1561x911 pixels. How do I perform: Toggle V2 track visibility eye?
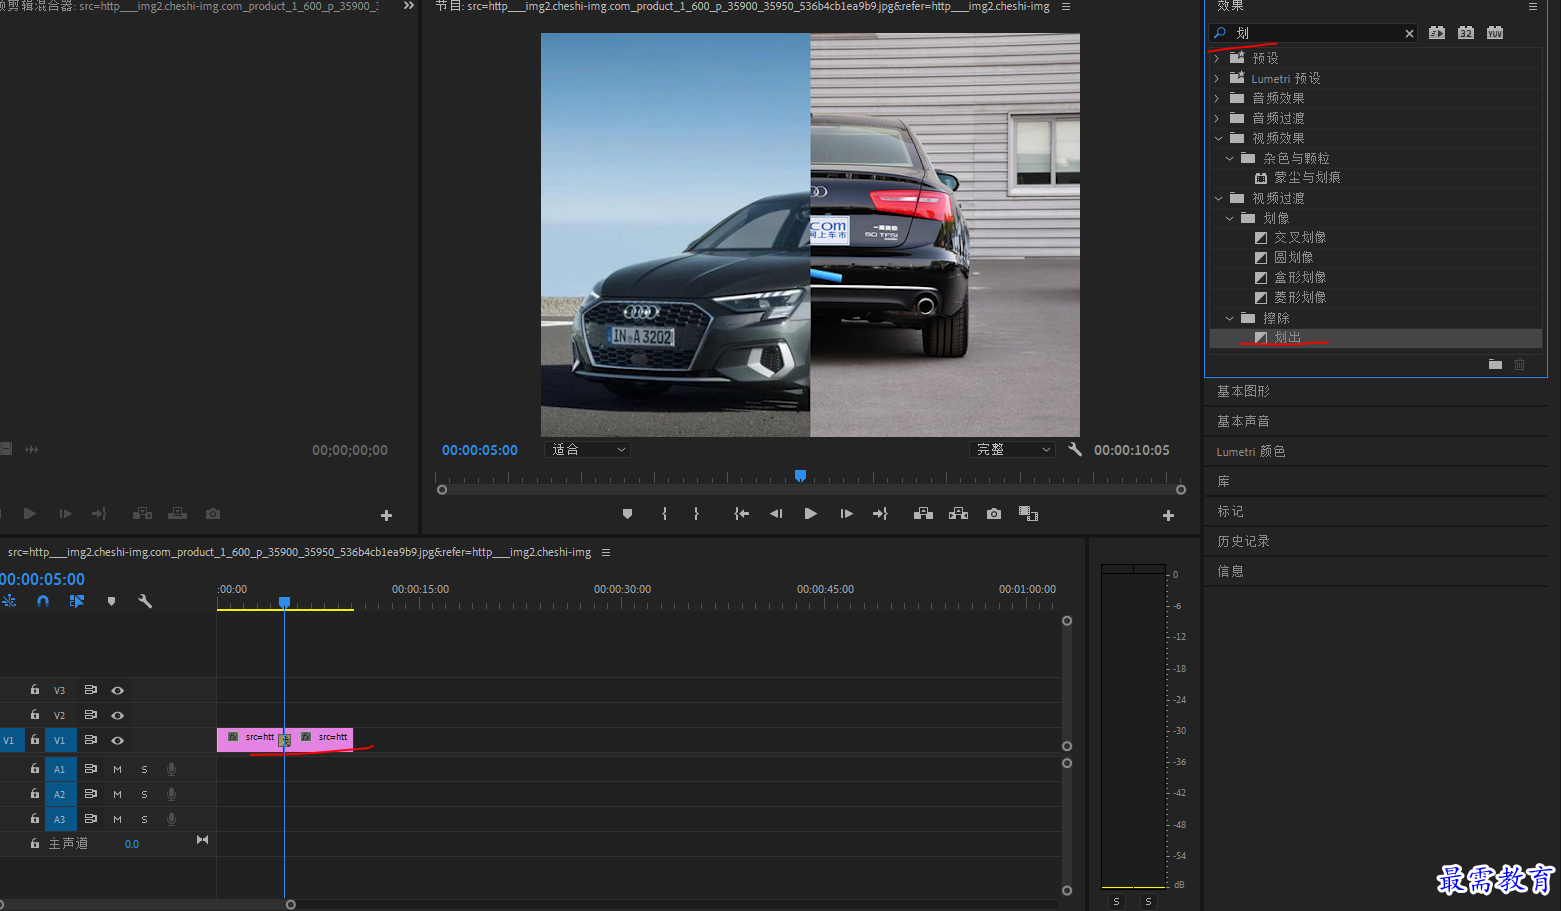pyautogui.click(x=117, y=715)
